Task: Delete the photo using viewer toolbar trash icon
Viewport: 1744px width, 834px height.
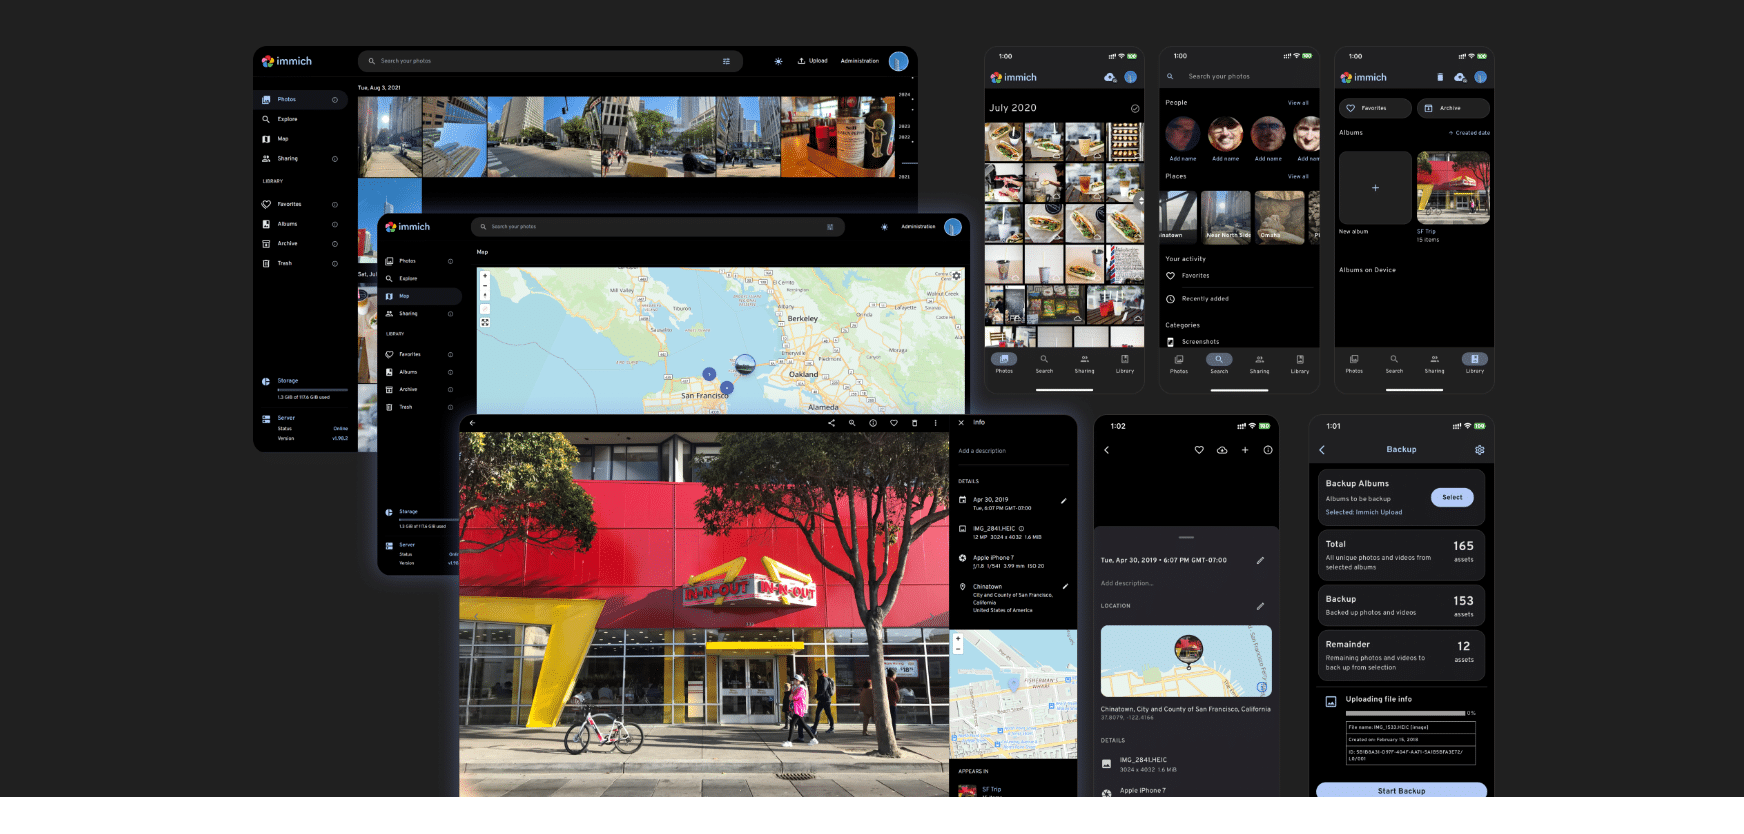Action: [914, 423]
